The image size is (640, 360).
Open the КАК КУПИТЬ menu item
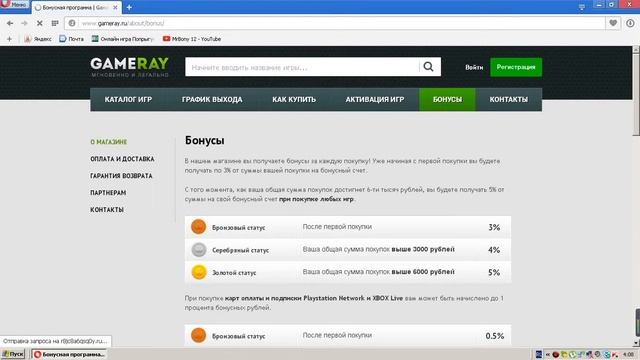click(x=294, y=100)
